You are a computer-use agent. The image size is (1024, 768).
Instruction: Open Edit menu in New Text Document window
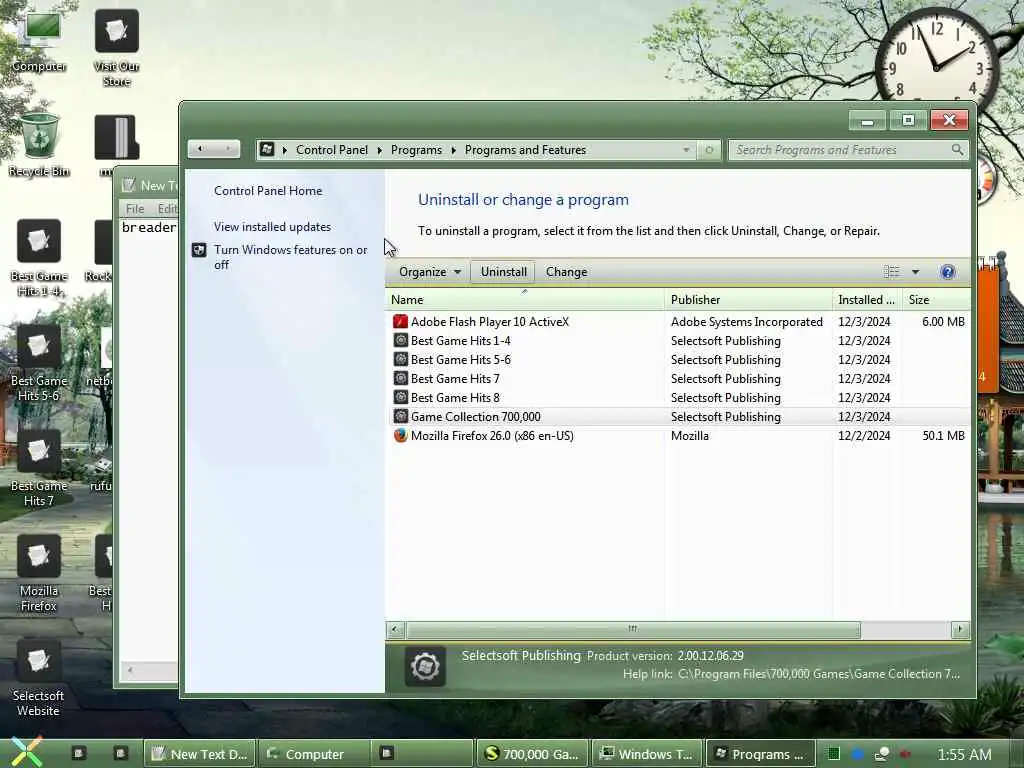point(167,208)
